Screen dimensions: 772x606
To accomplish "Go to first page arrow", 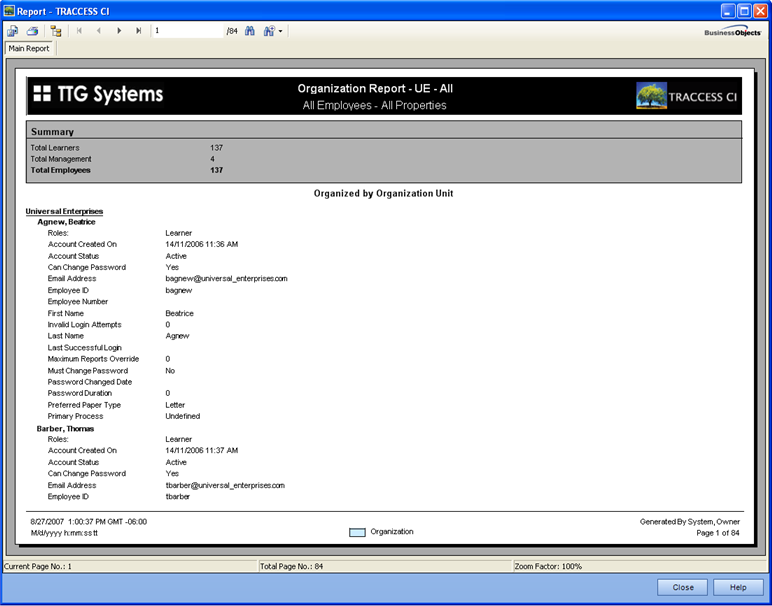I will [x=79, y=31].
